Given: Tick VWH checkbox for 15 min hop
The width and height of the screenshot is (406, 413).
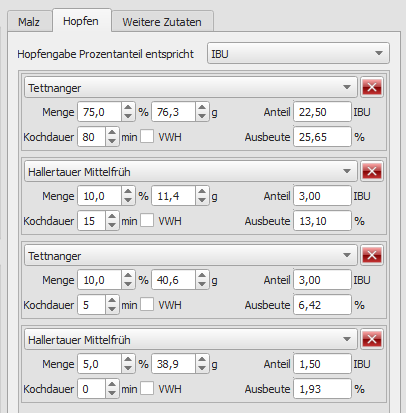Looking at the screenshot, I should click(147, 221).
